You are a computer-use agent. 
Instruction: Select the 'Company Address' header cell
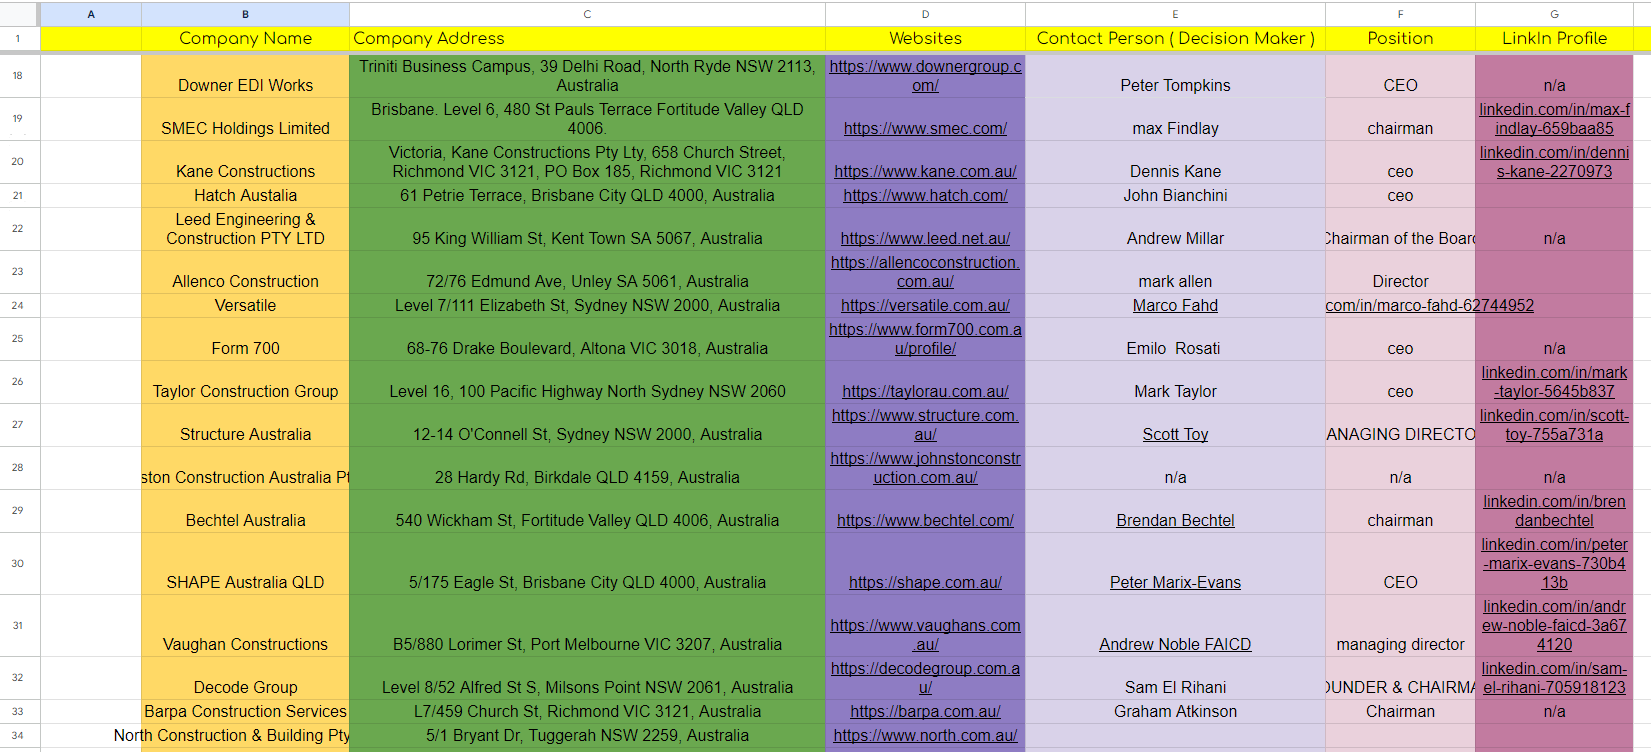point(587,38)
